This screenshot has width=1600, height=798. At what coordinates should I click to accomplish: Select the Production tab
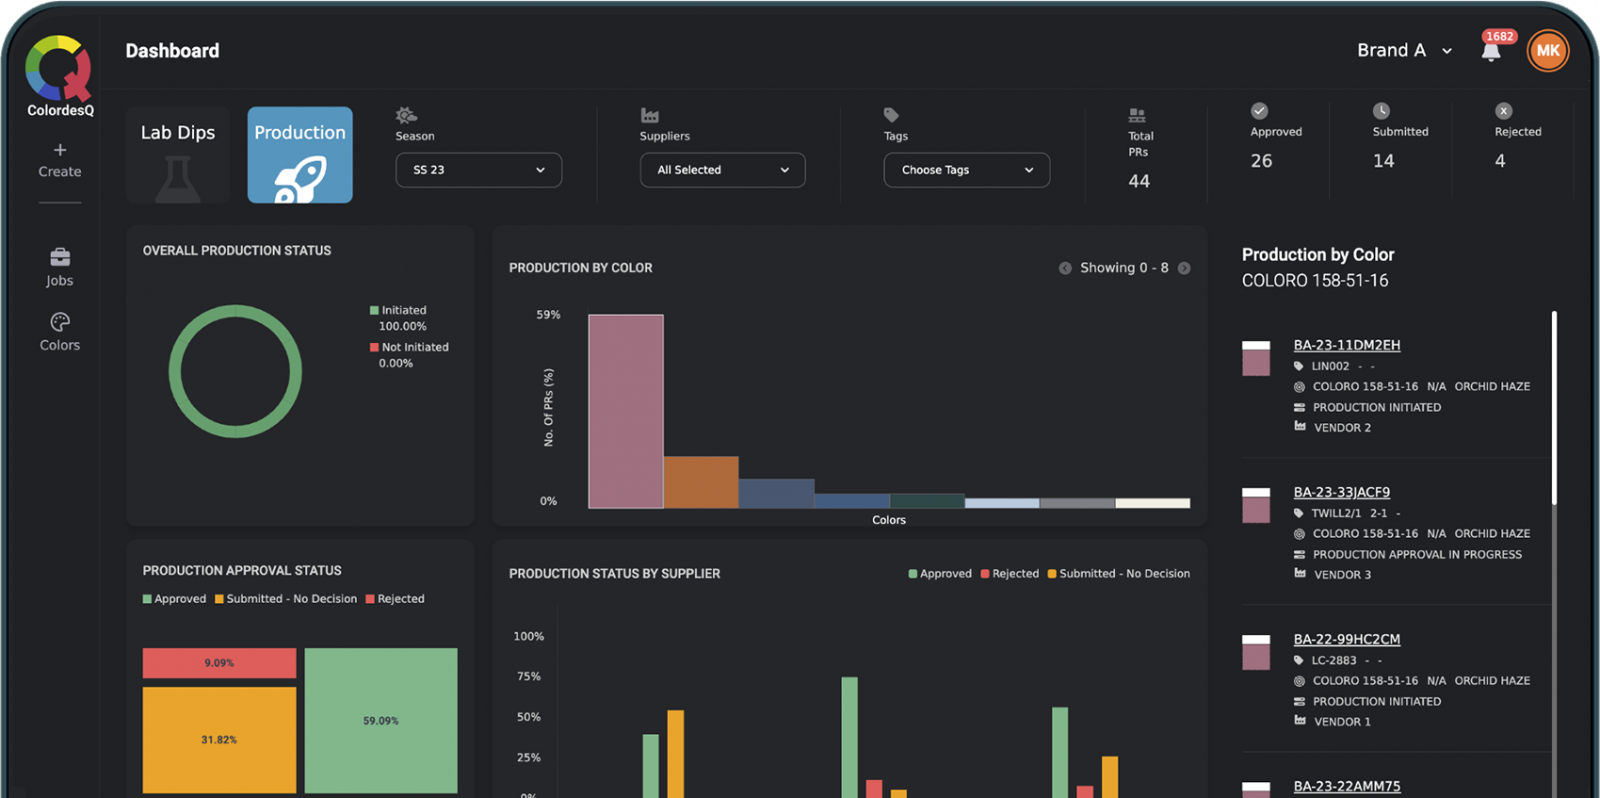click(x=300, y=155)
